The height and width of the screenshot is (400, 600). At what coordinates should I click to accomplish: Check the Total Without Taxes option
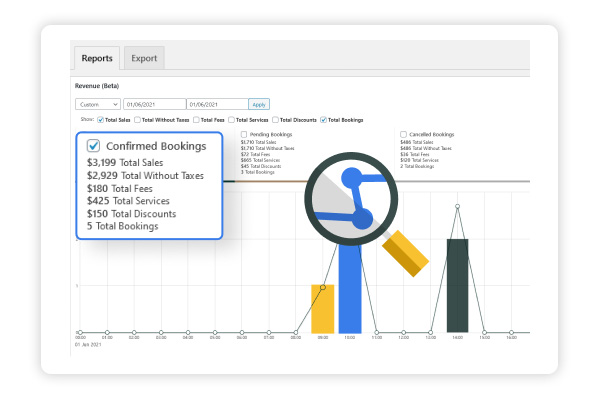[138, 120]
